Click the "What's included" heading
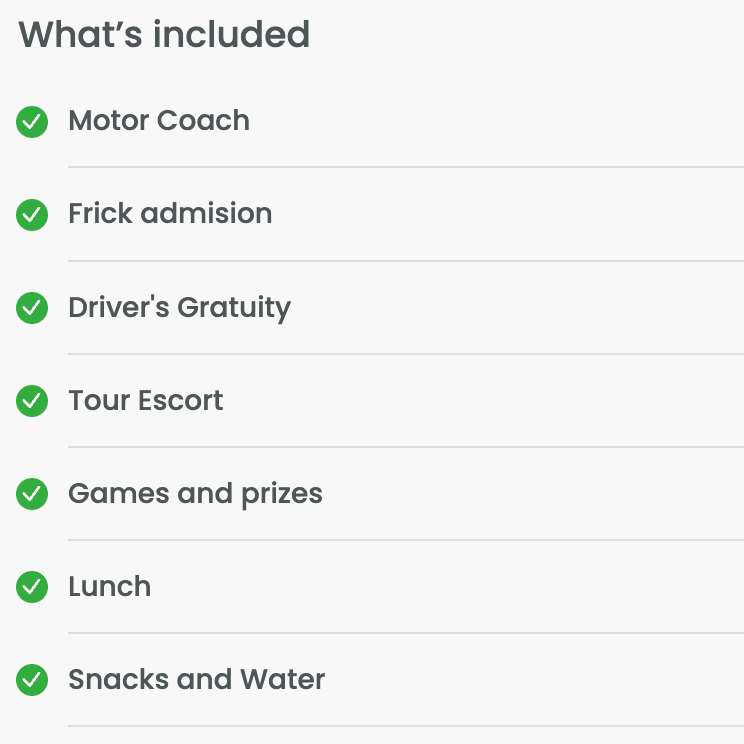744x744 pixels. [x=164, y=35]
